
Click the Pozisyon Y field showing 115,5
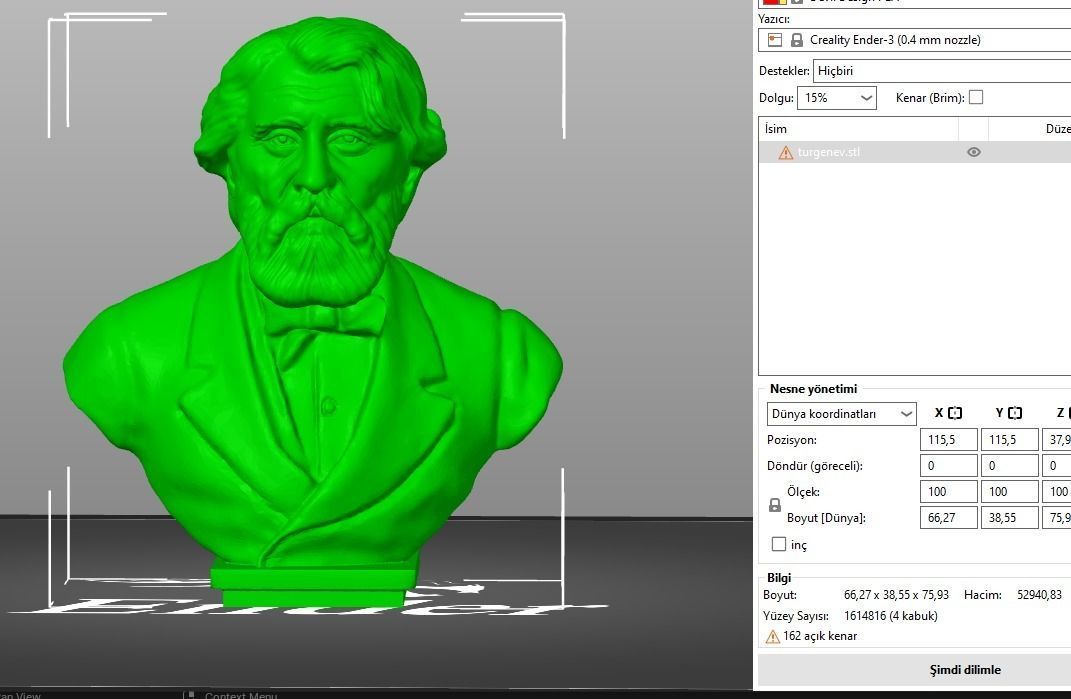click(x=1010, y=439)
